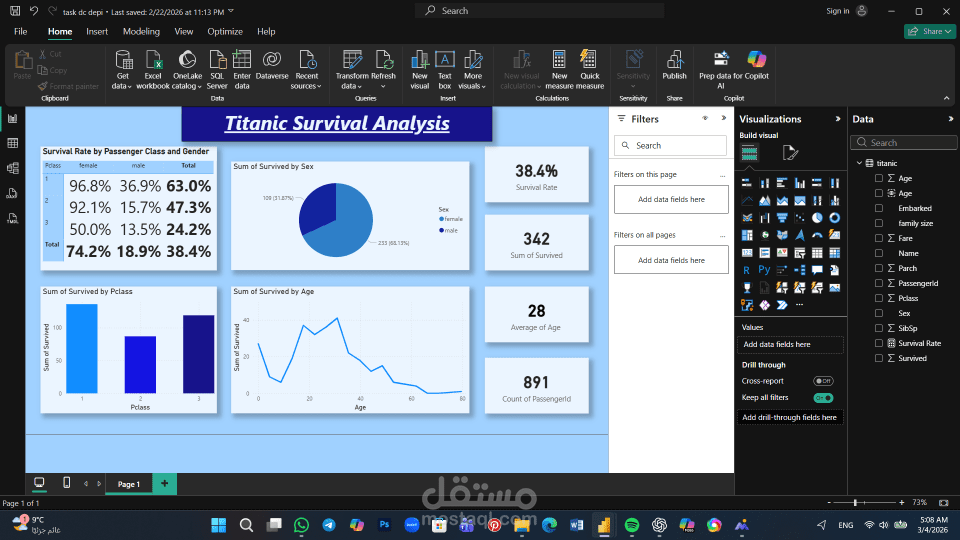Open the More visuals dropdown

(x=472, y=86)
